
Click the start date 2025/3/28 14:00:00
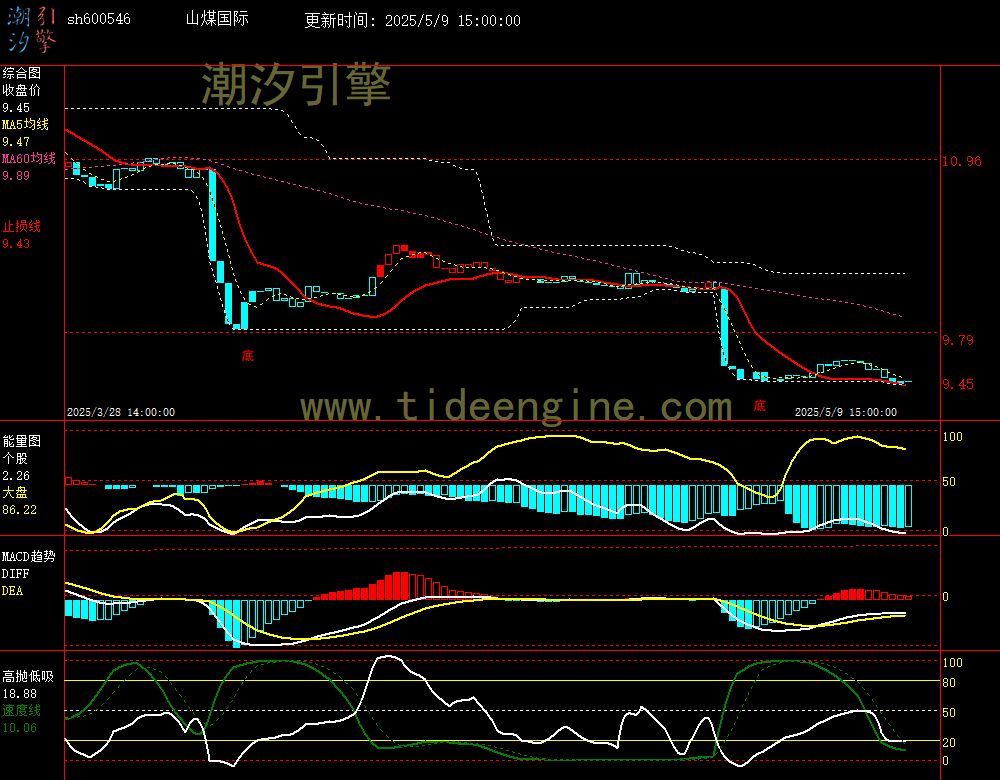pyautogui.click(x=121, y=413)
